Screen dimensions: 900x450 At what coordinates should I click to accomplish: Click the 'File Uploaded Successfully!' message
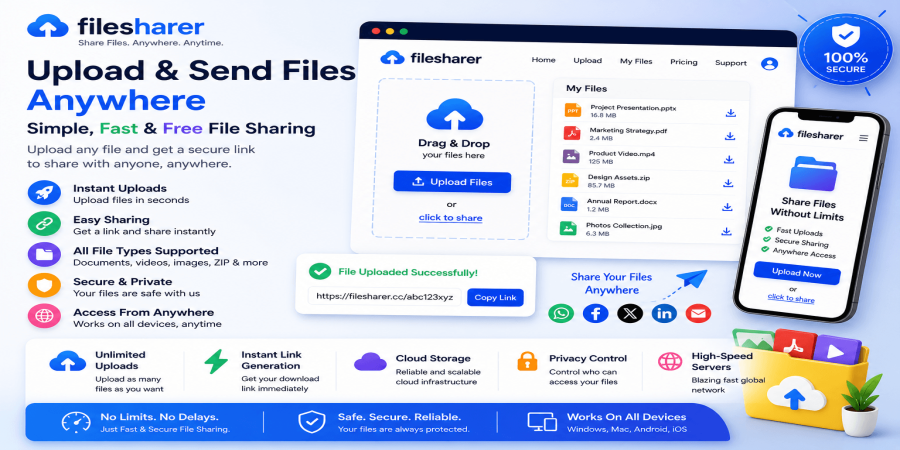408,272
